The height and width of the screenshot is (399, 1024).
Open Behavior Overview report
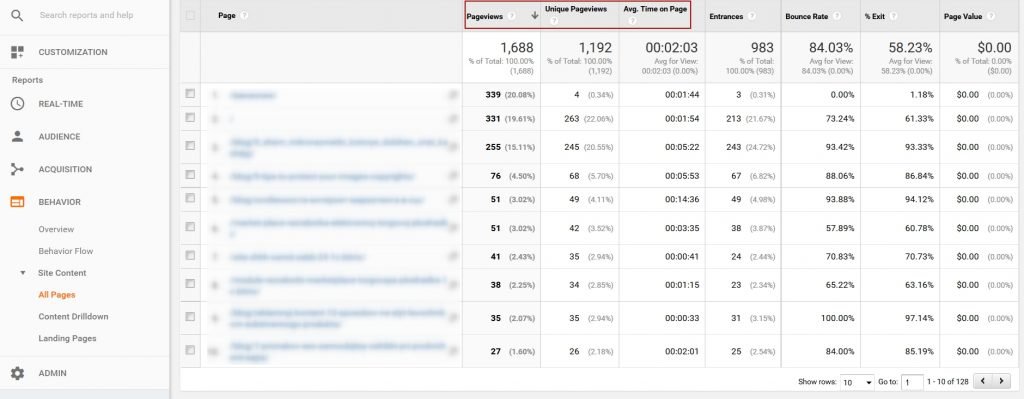56,229
